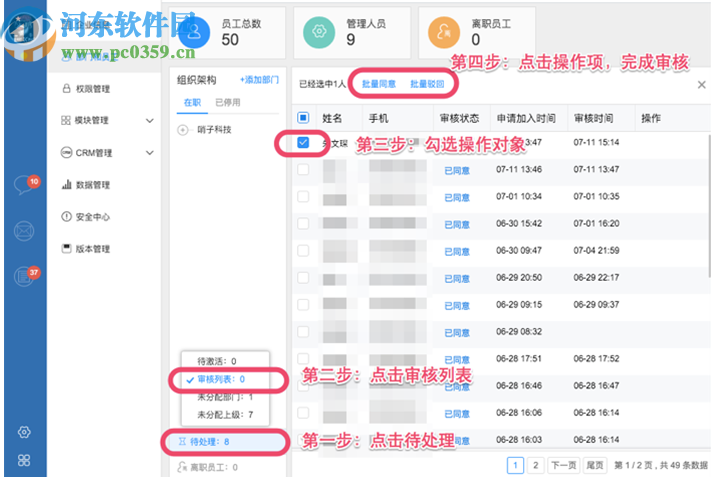Select 审核列表: 0 in popup menu
717x478 pixels.
pos(221,379)
